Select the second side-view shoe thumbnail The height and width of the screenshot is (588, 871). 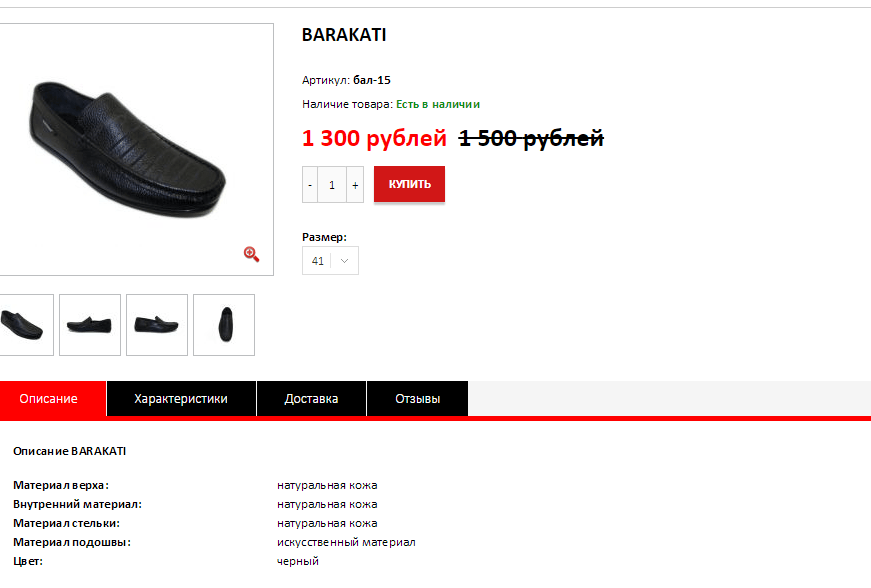90,325
